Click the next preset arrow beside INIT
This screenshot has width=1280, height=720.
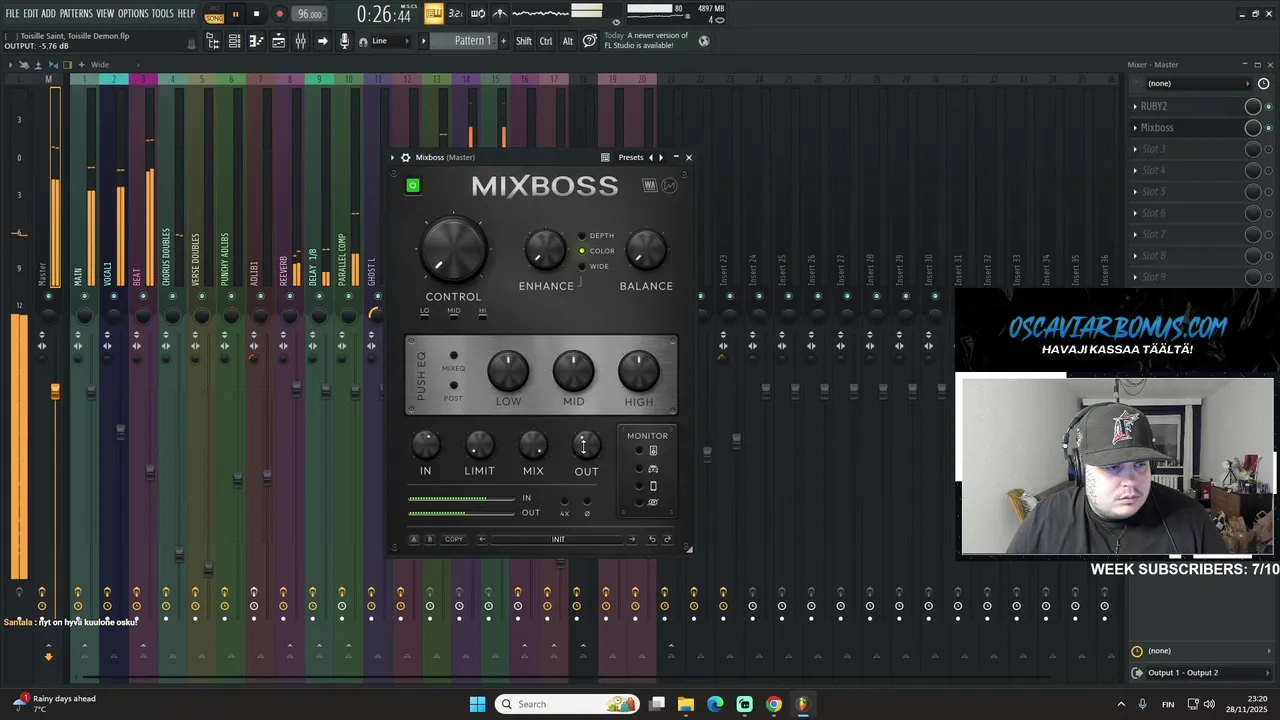pos(631,539)
